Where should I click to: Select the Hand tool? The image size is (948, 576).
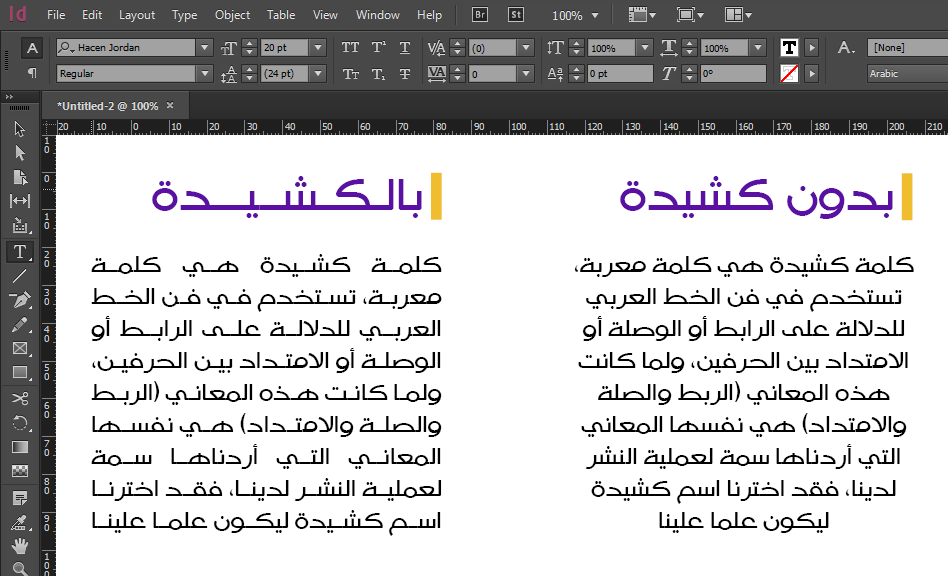(x=19, y=546)
